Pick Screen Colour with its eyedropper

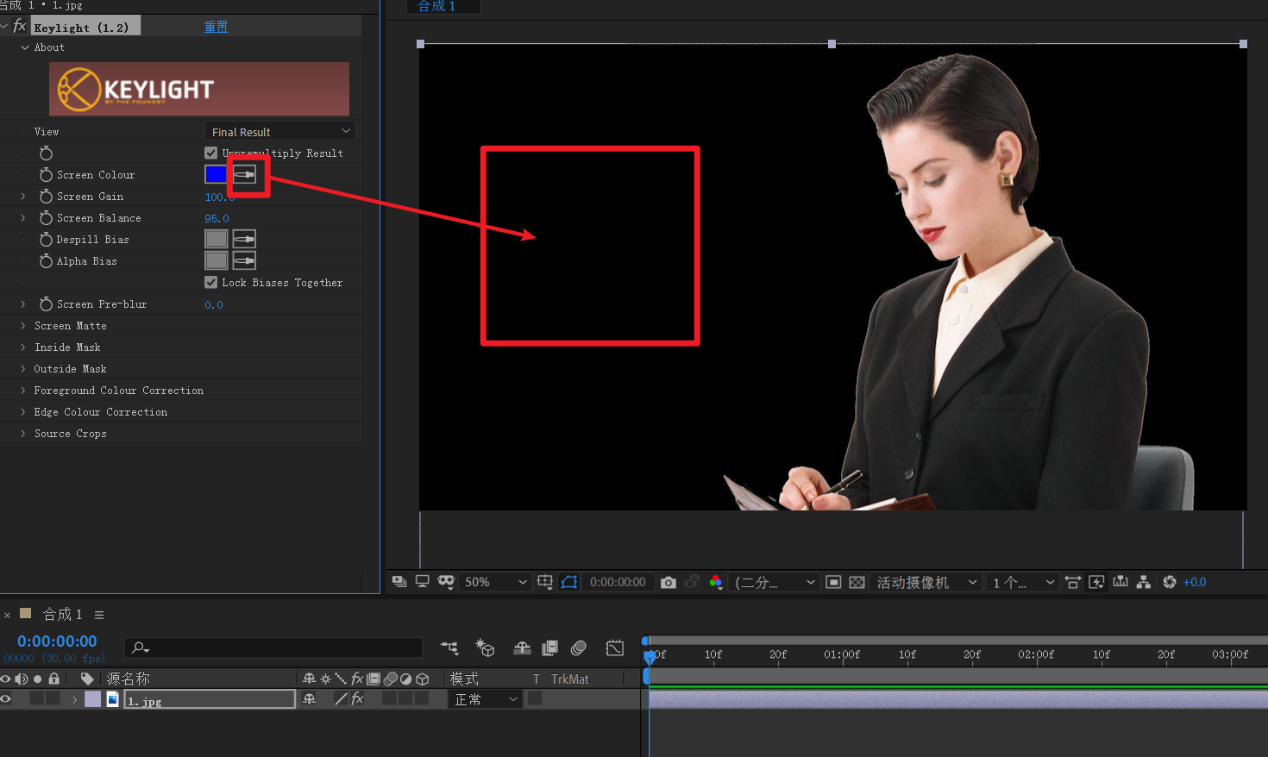(245, 175)
